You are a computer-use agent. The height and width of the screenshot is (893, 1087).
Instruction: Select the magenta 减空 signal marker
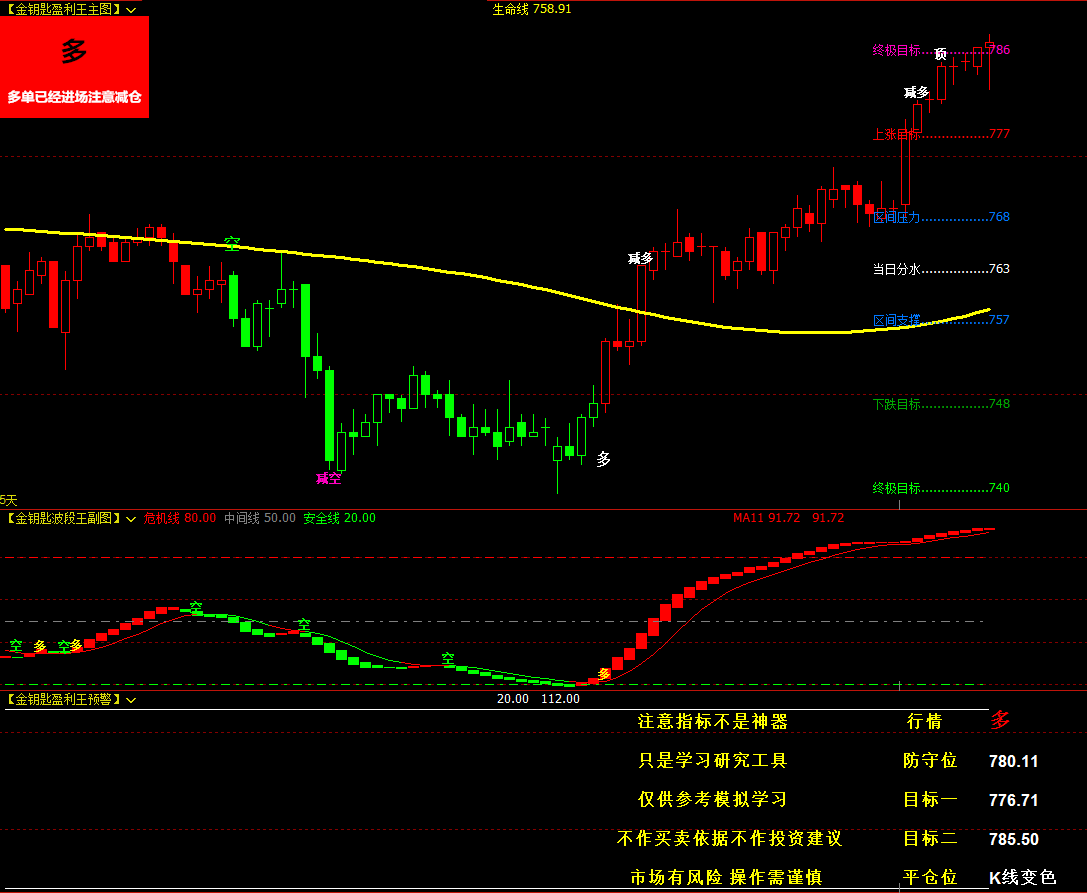[x=328, y=478]
